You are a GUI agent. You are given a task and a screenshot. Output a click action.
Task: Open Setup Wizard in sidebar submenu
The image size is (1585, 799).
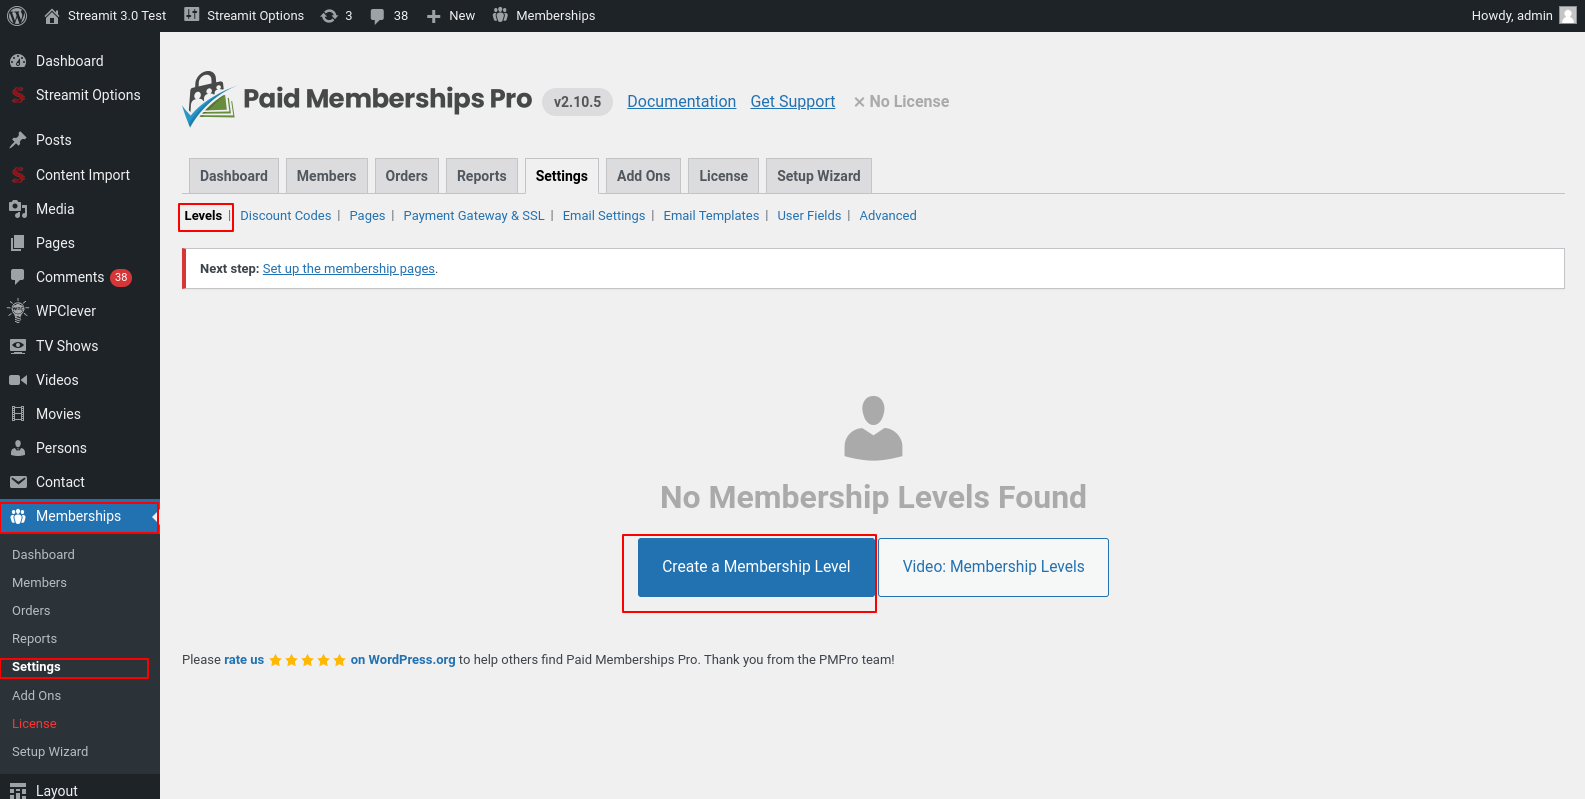[x=50, y=752]
